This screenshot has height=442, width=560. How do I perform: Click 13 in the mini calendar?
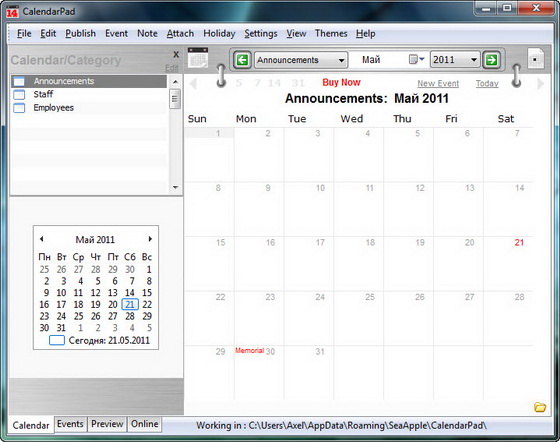[113, 293]
